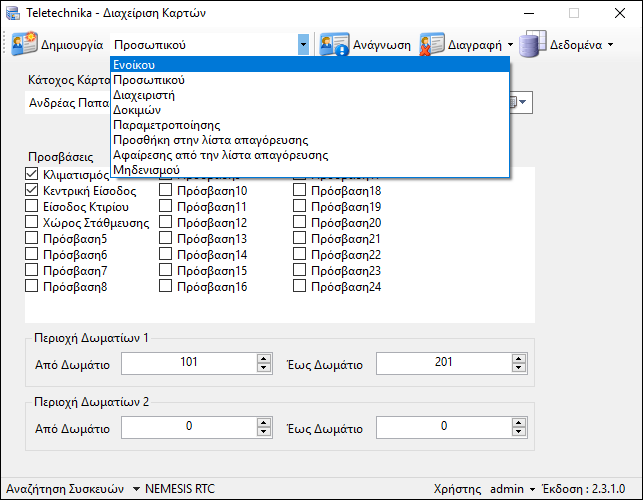
Task: Tick the Χώρος Στάθμευσης checkbox
Action: click(31, 223)
